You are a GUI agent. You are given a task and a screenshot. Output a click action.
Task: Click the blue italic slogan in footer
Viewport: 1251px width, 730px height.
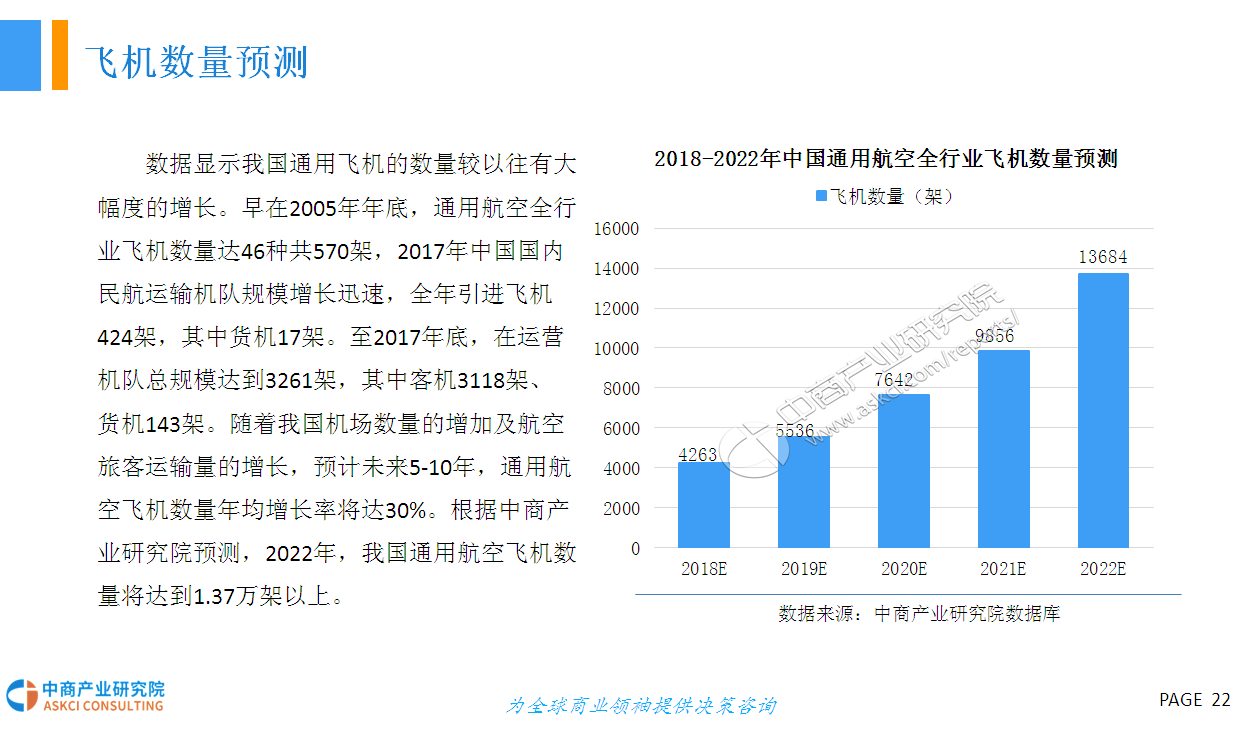640,706
